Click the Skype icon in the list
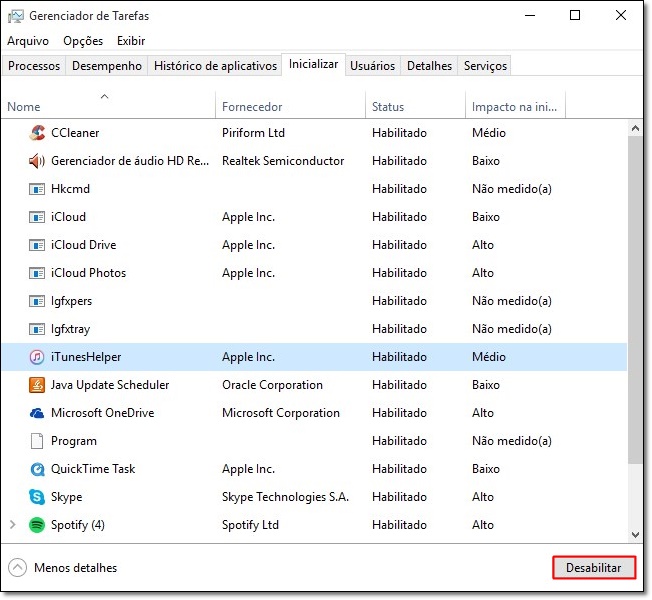 [37, 497]
